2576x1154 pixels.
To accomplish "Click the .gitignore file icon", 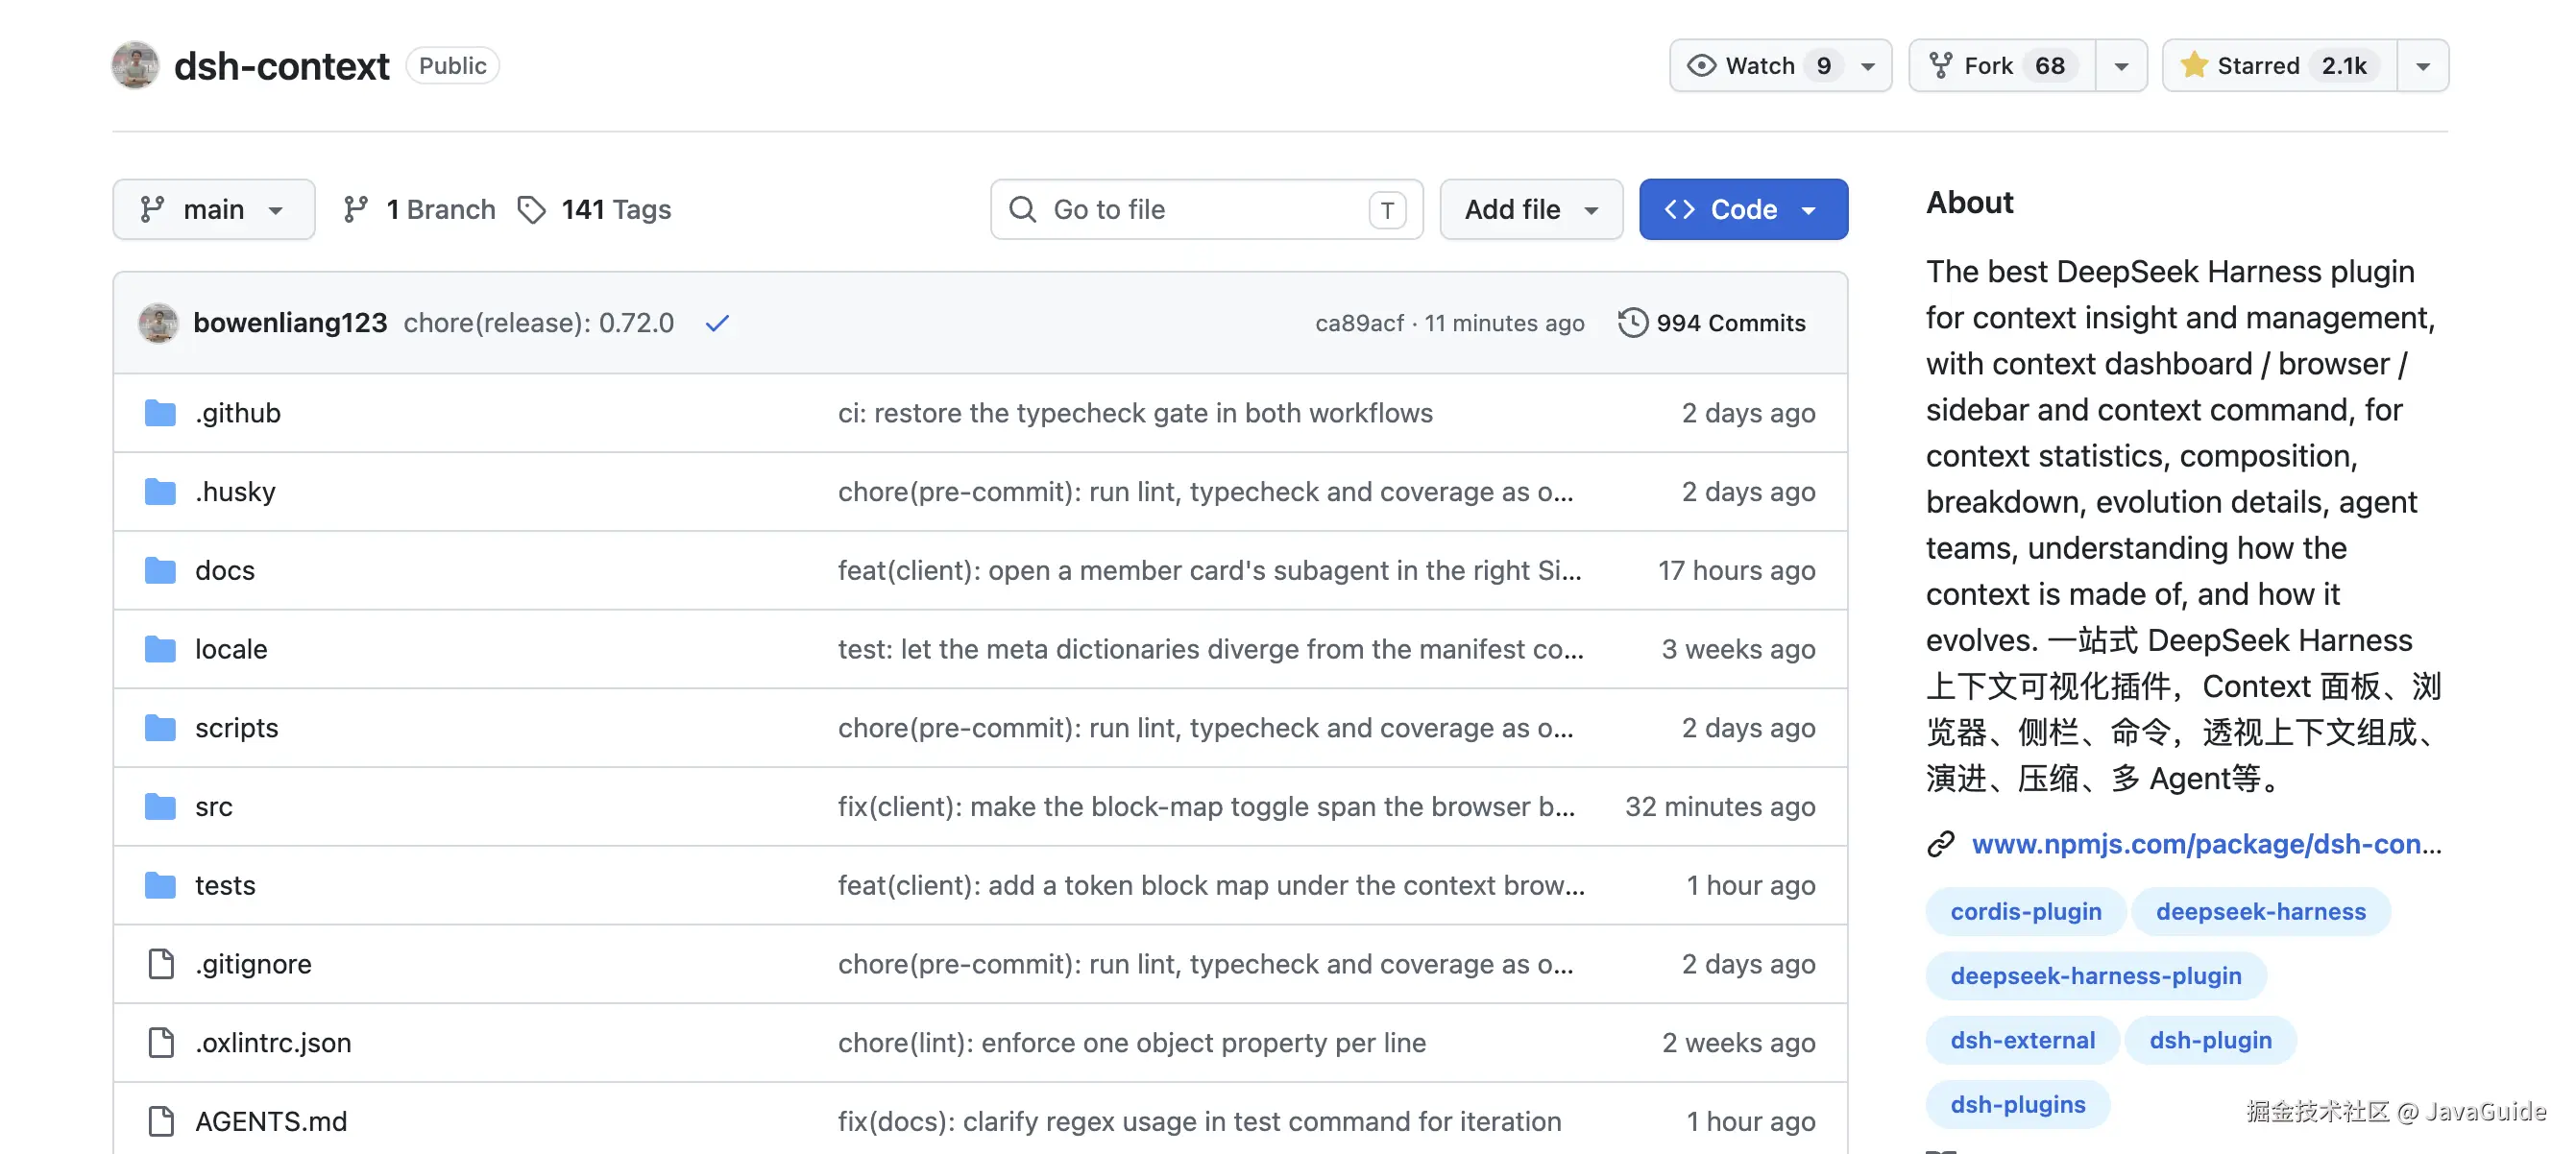I will (161, 964).
